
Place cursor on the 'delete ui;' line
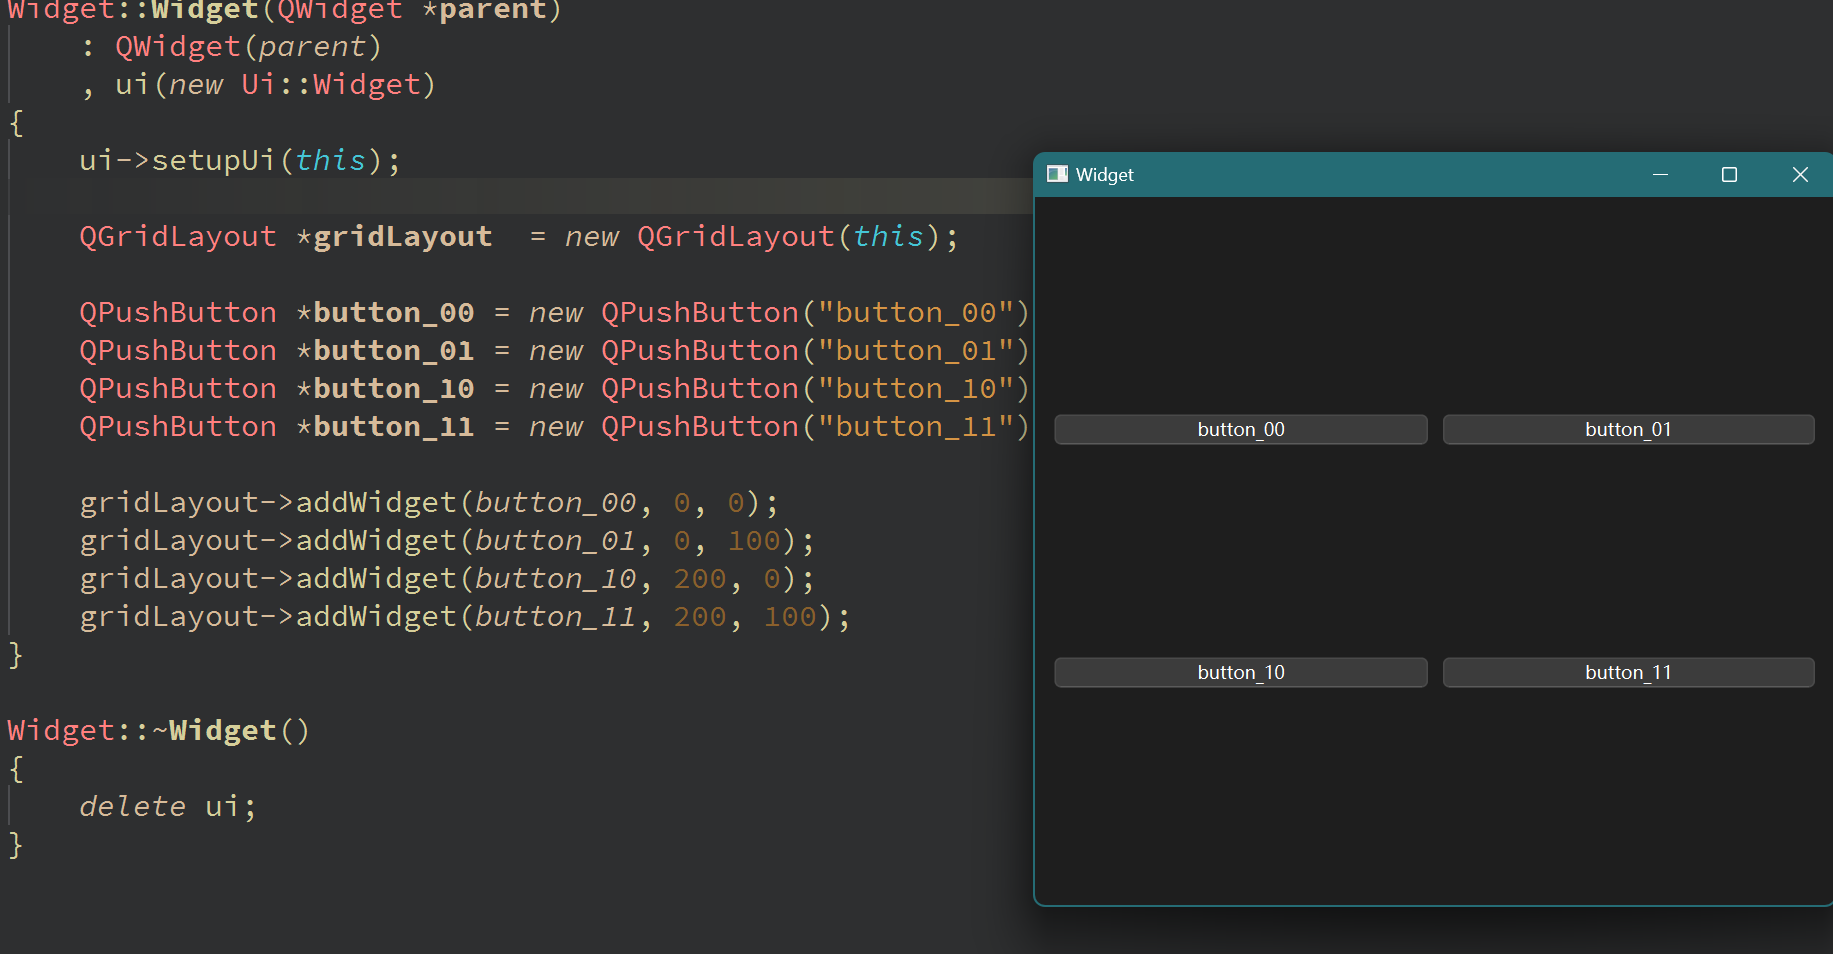(x=168, y=807)
